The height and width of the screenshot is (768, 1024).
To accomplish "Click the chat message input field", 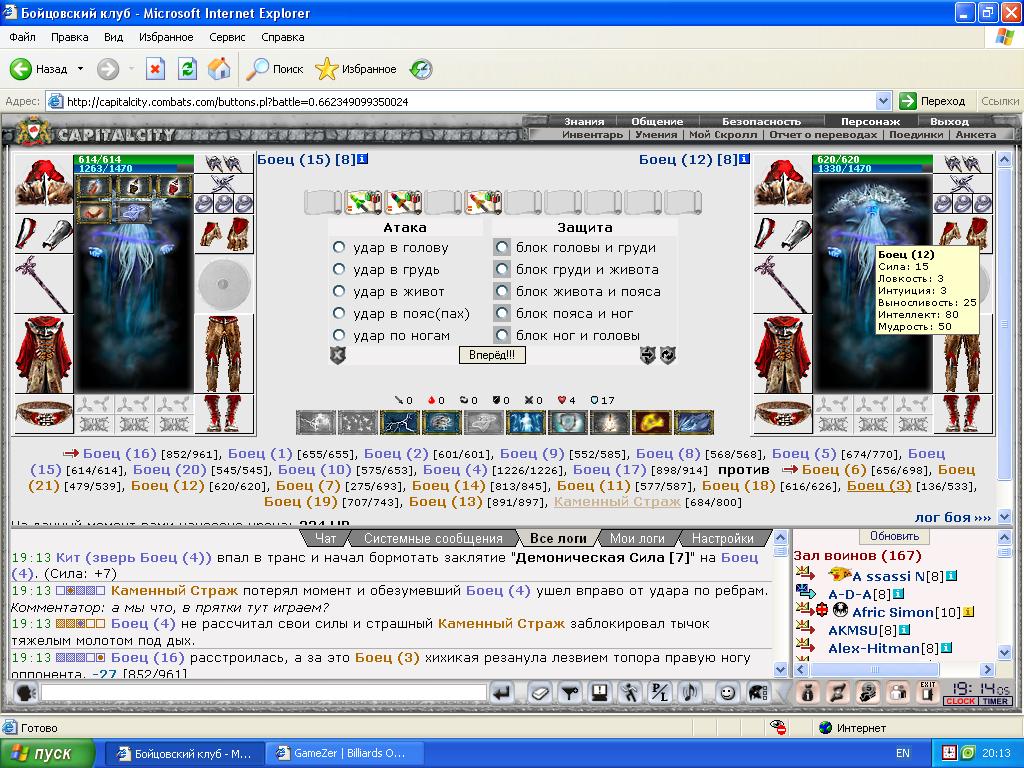I will point(264,693).
